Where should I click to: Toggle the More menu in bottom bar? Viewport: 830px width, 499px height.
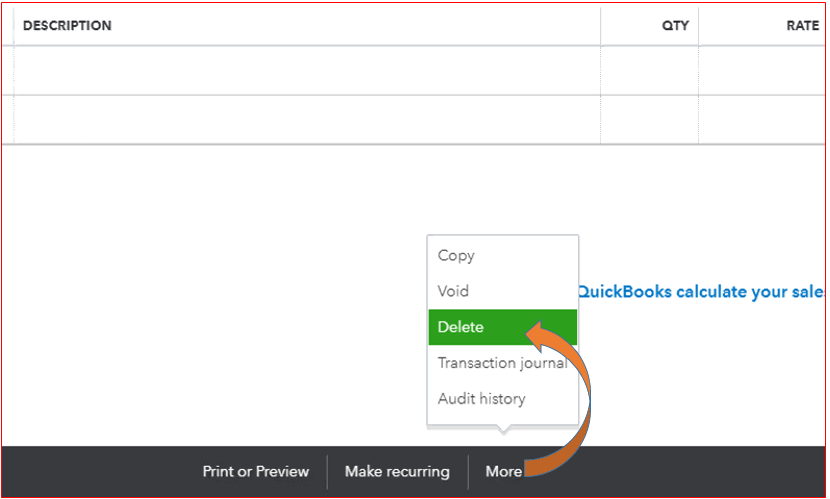point(503,472)
